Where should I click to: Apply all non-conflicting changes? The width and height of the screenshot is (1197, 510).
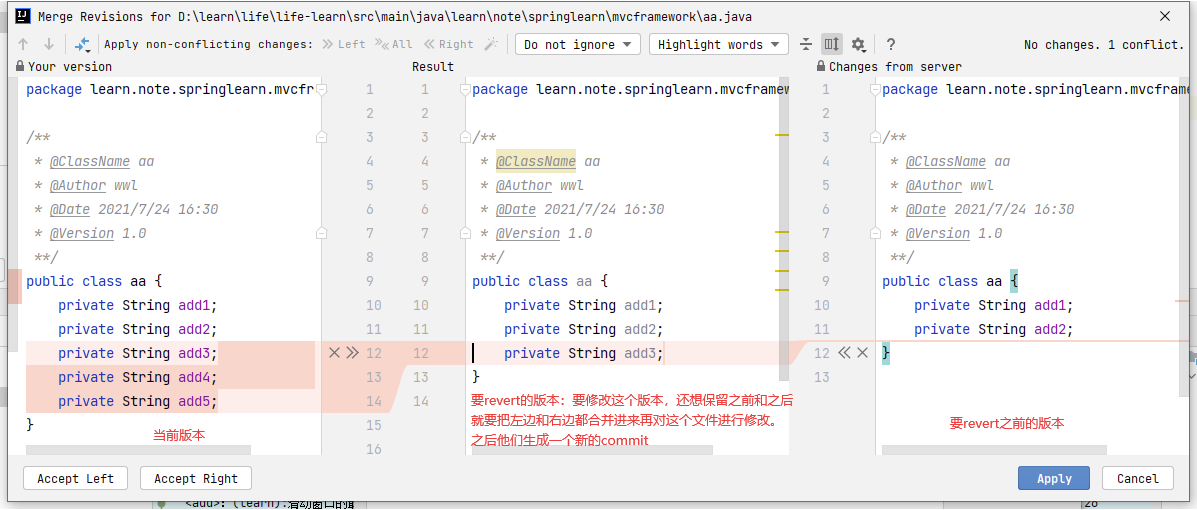[x=394, y=44]
